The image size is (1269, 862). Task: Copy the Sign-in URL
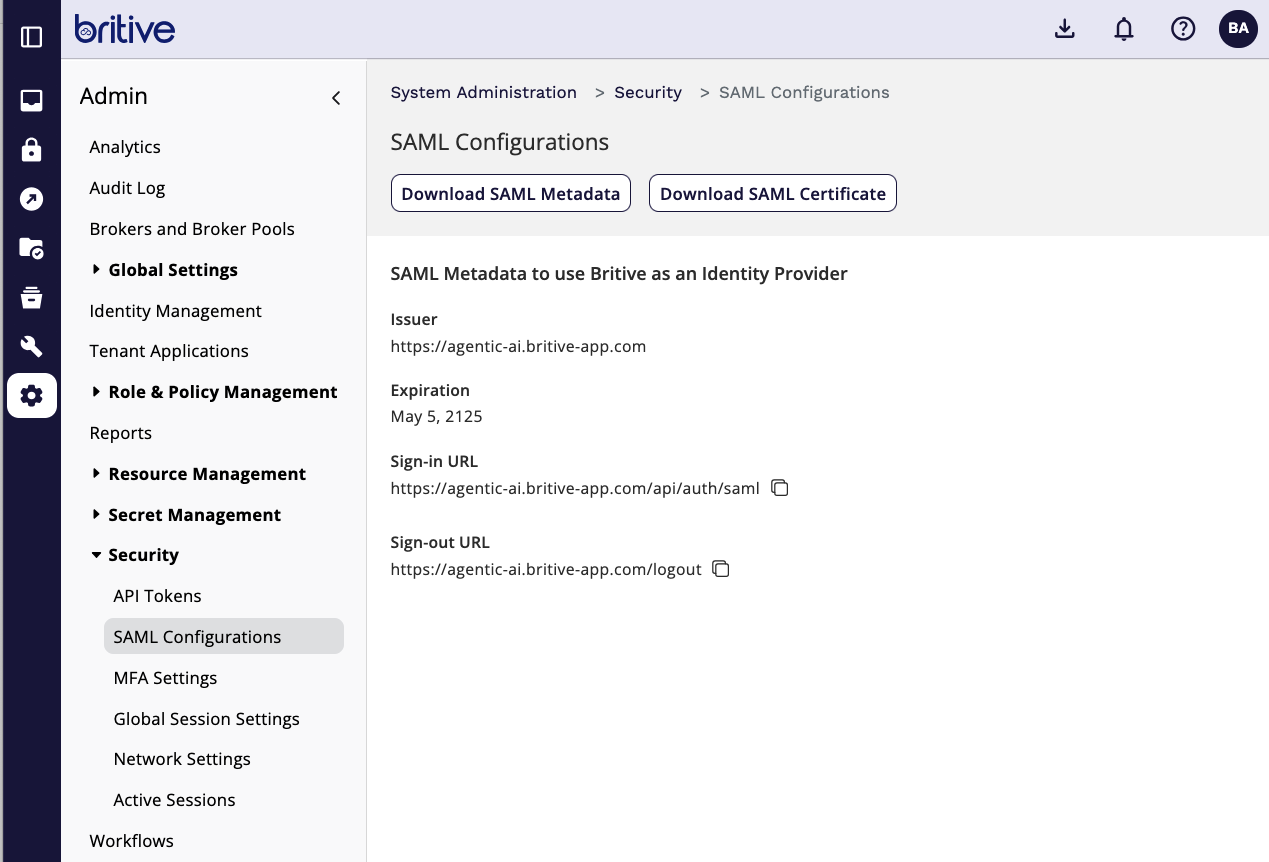(780, 488)
